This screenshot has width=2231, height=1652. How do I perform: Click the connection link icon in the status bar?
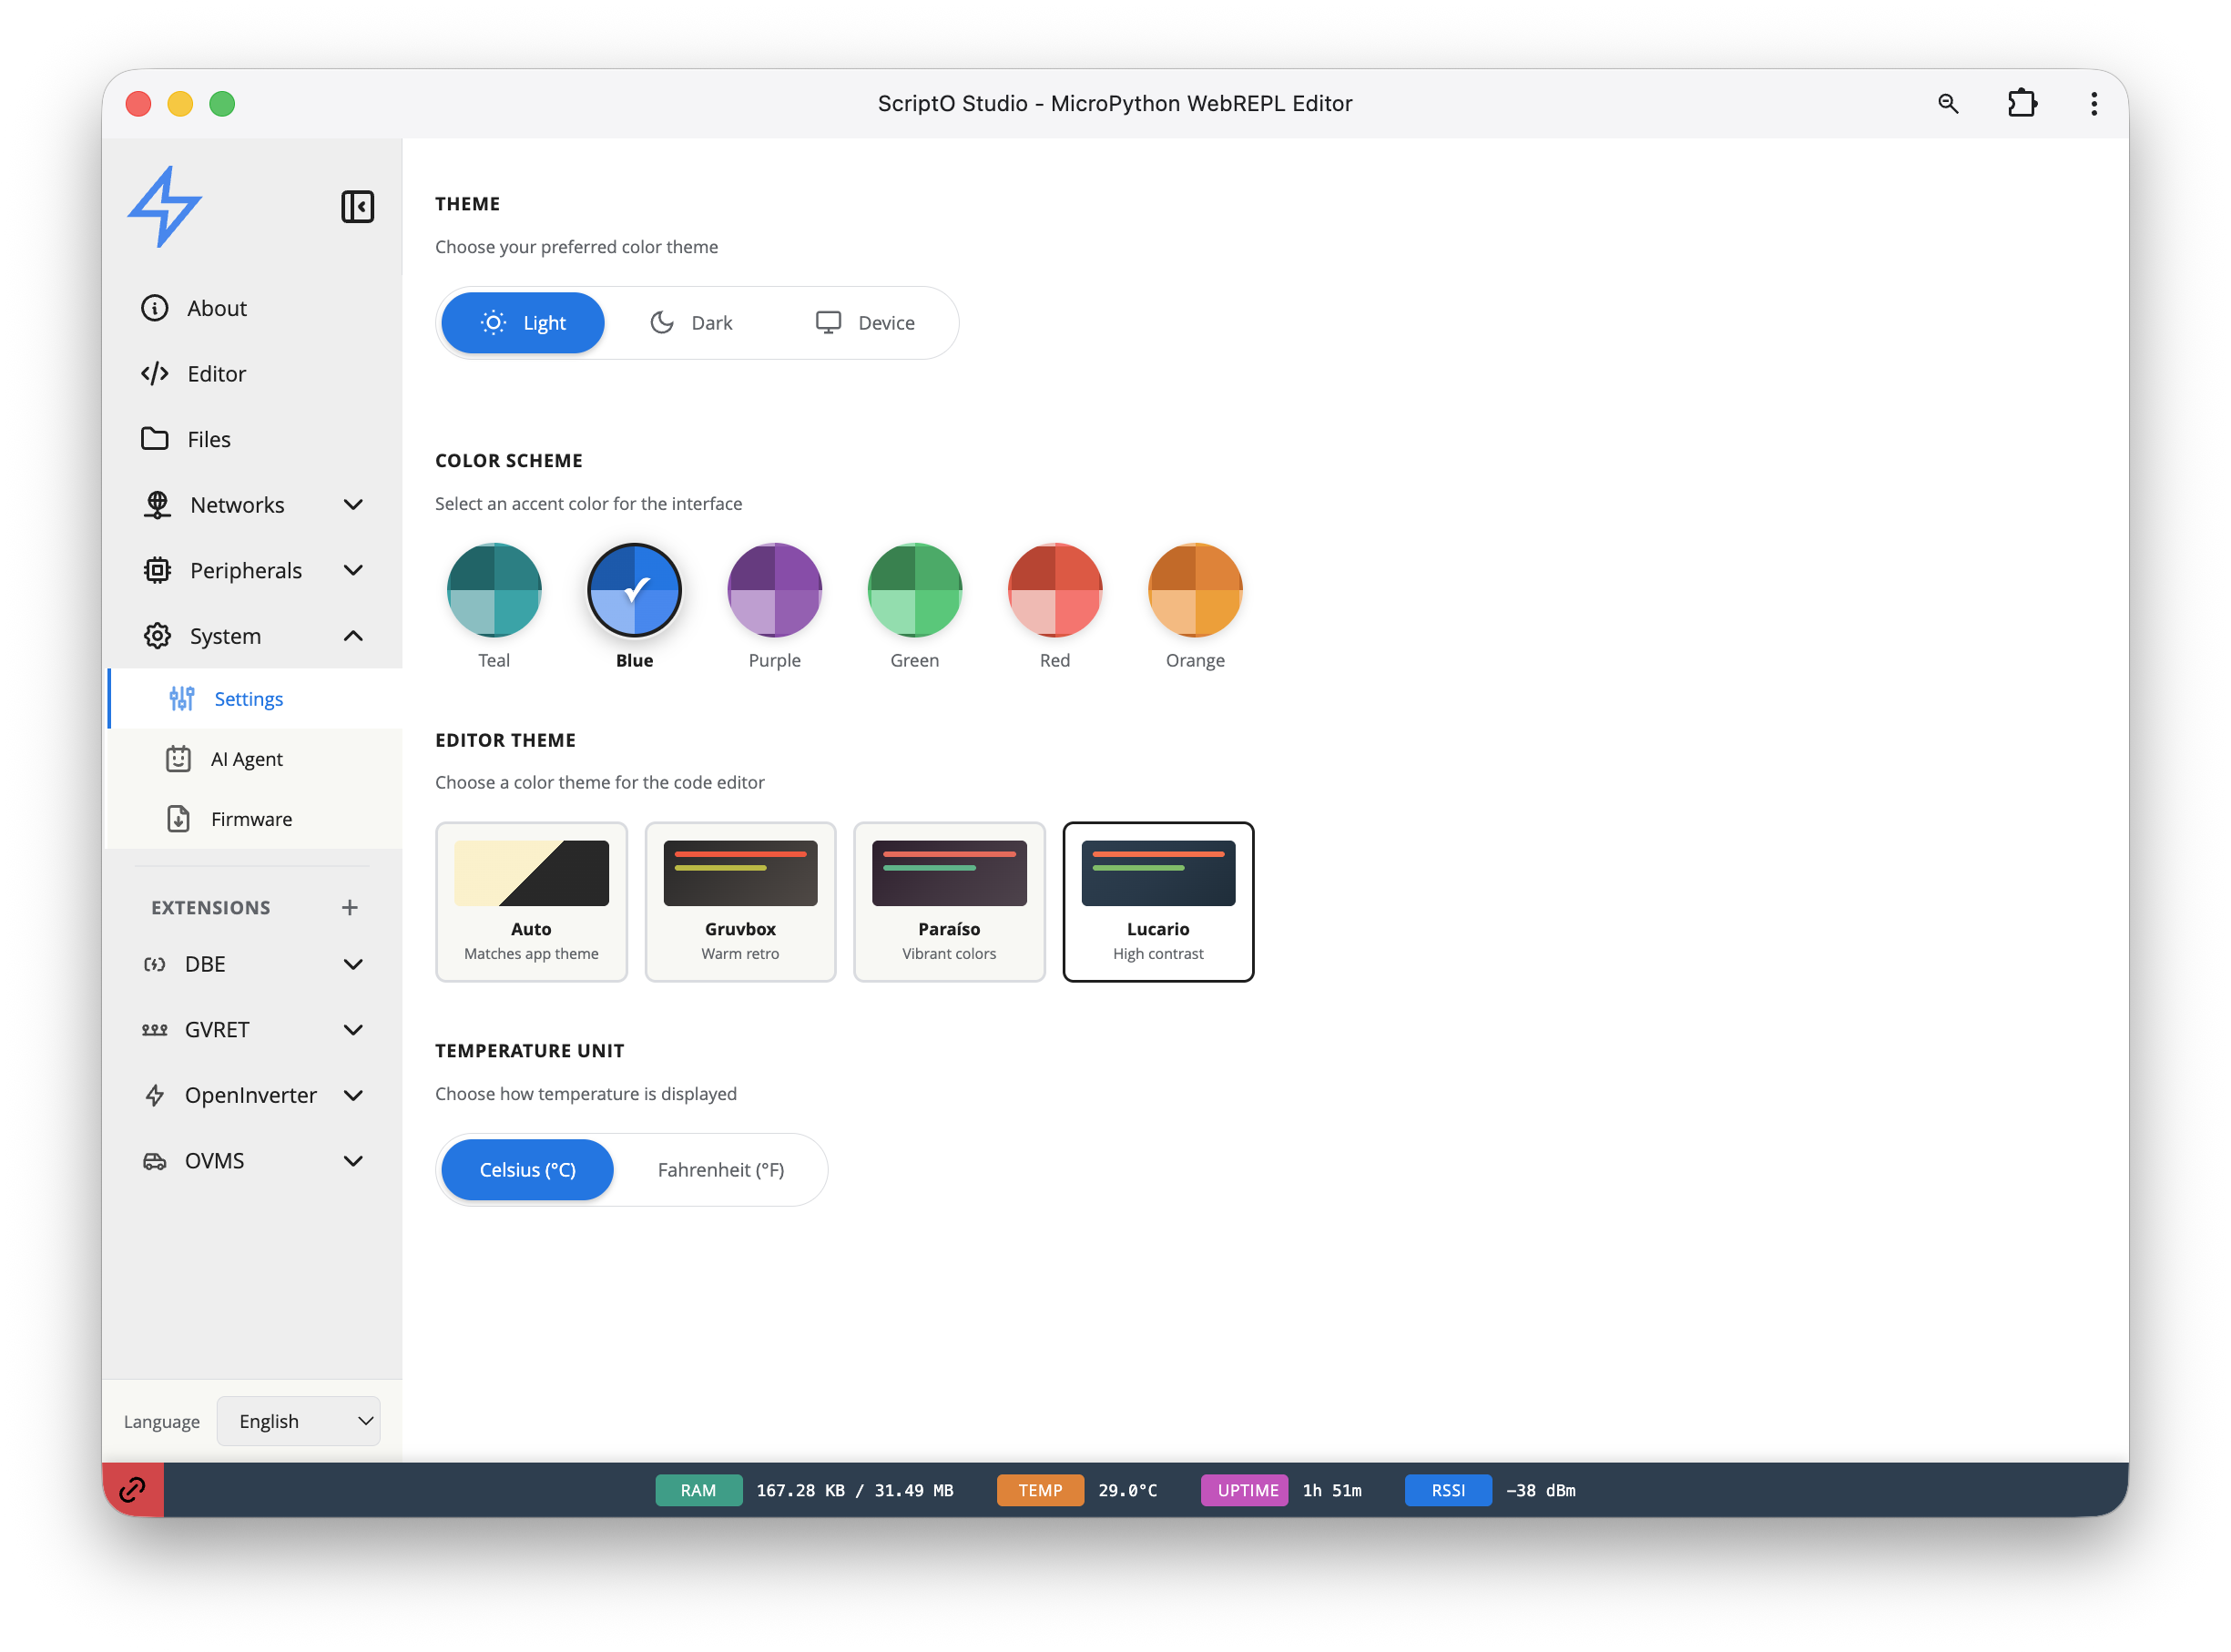pos(133,1489)
